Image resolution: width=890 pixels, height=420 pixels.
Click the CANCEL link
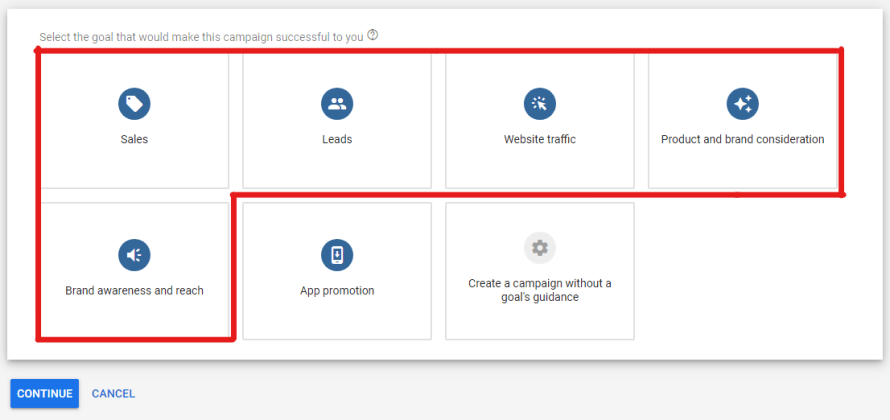[114, 393]
